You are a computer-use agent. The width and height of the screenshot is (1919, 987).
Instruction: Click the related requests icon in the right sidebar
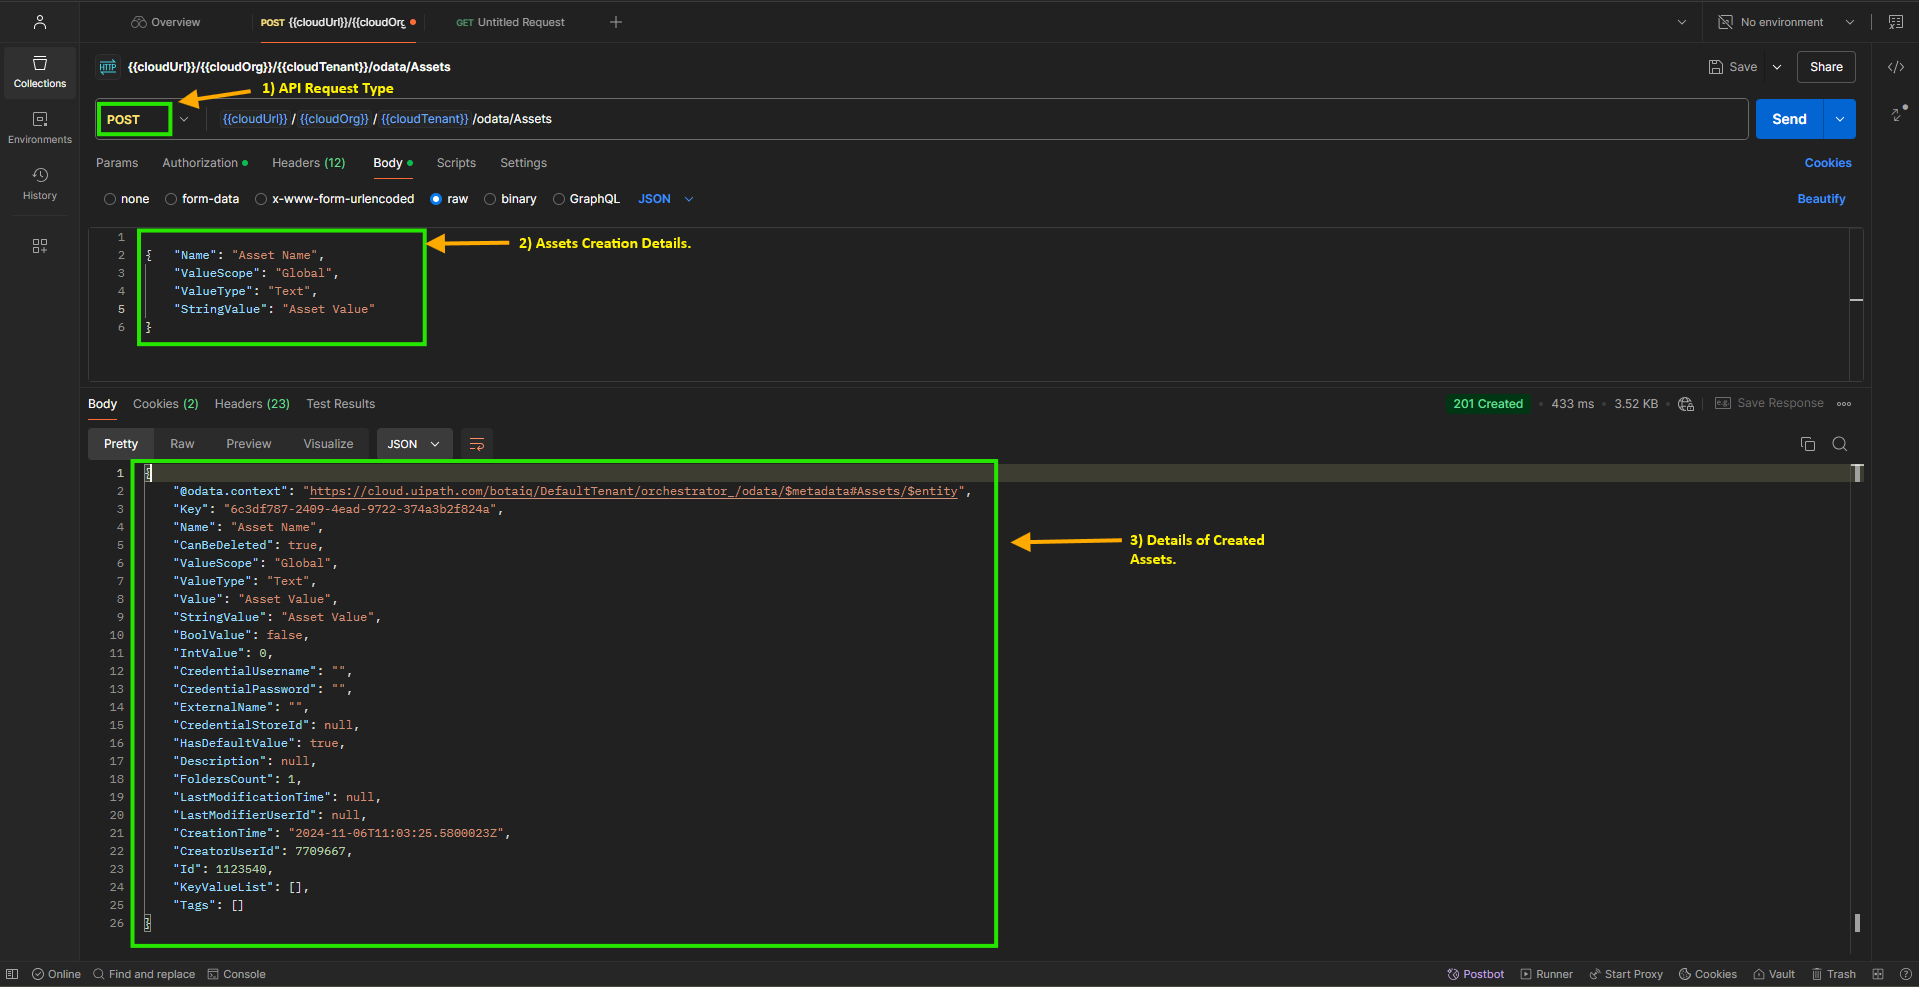(x=1897, y=114)
